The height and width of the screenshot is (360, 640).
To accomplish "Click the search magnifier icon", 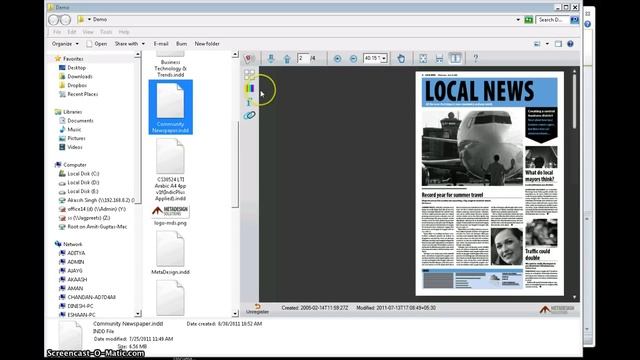I will 574,20.
